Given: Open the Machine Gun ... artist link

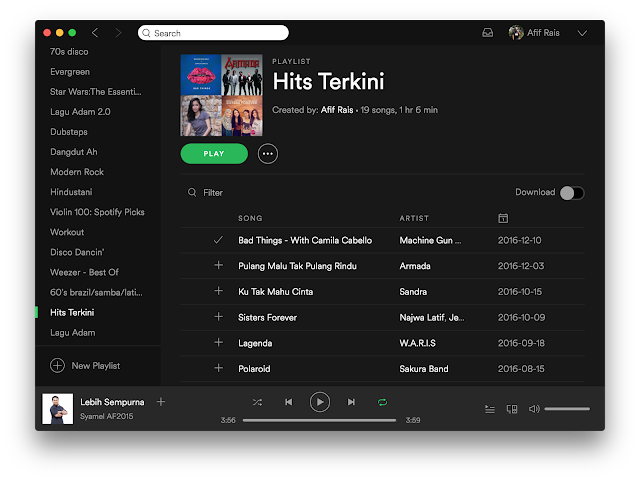Looking at the screenshot, I should coord(430,240).
